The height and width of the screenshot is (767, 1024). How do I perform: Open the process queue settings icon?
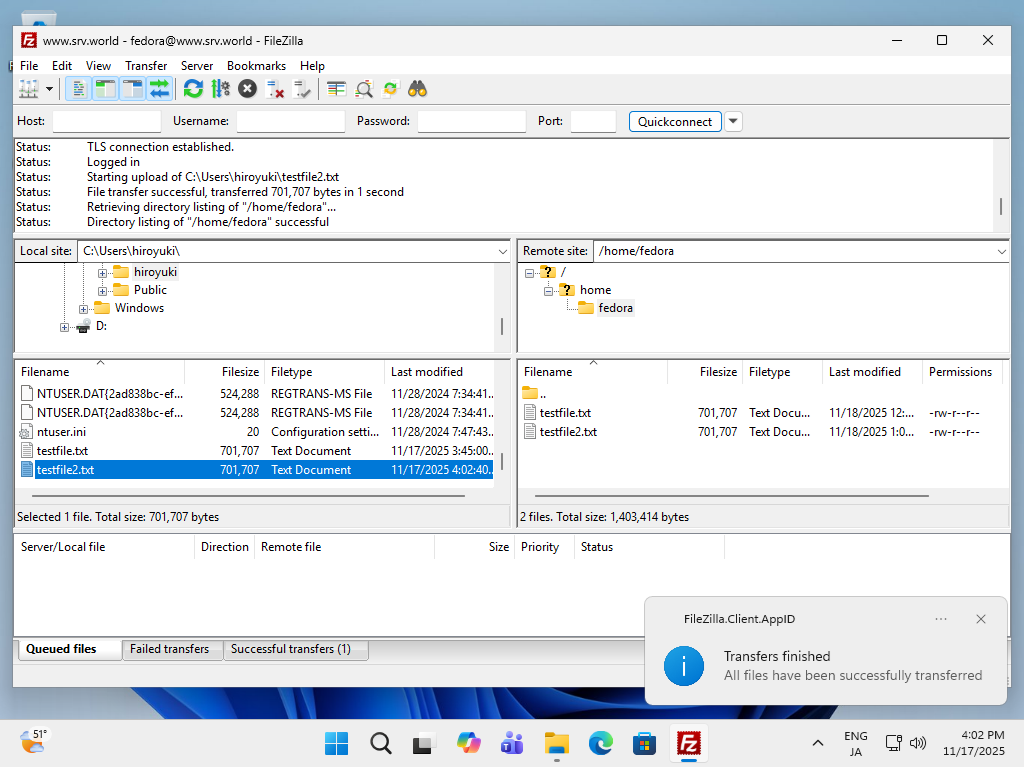tap(220, 89)
